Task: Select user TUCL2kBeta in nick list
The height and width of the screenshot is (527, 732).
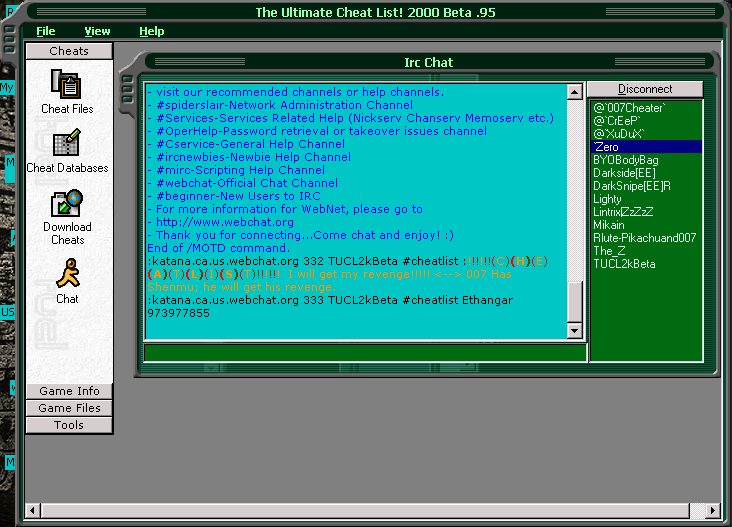Action: [x=647, y=264]
